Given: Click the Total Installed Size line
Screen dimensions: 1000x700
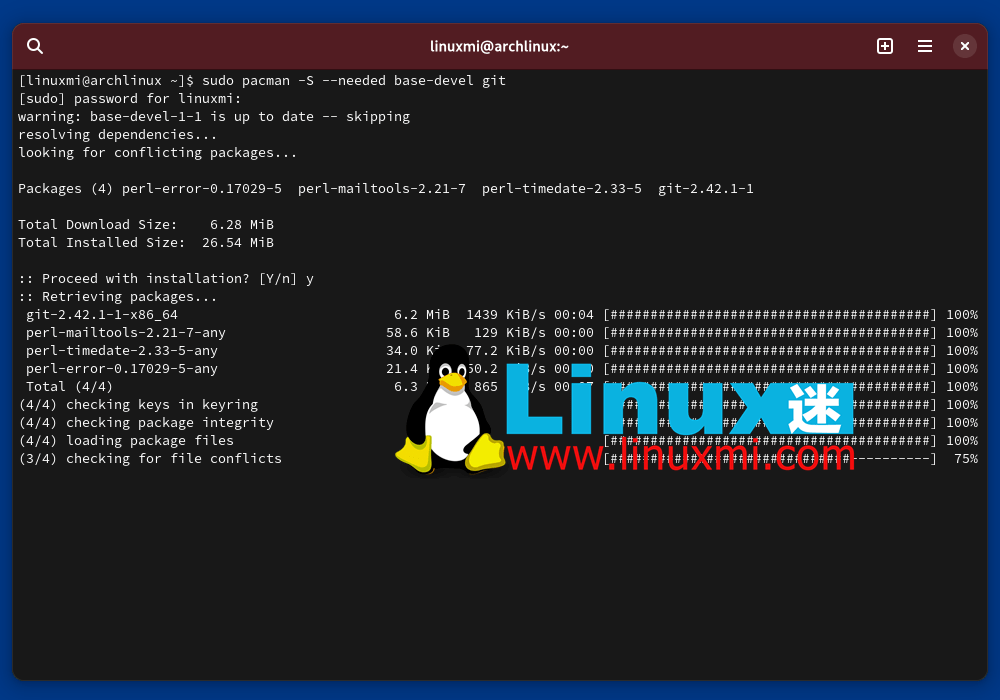Looking at the screenshot, I should (145, 242).
